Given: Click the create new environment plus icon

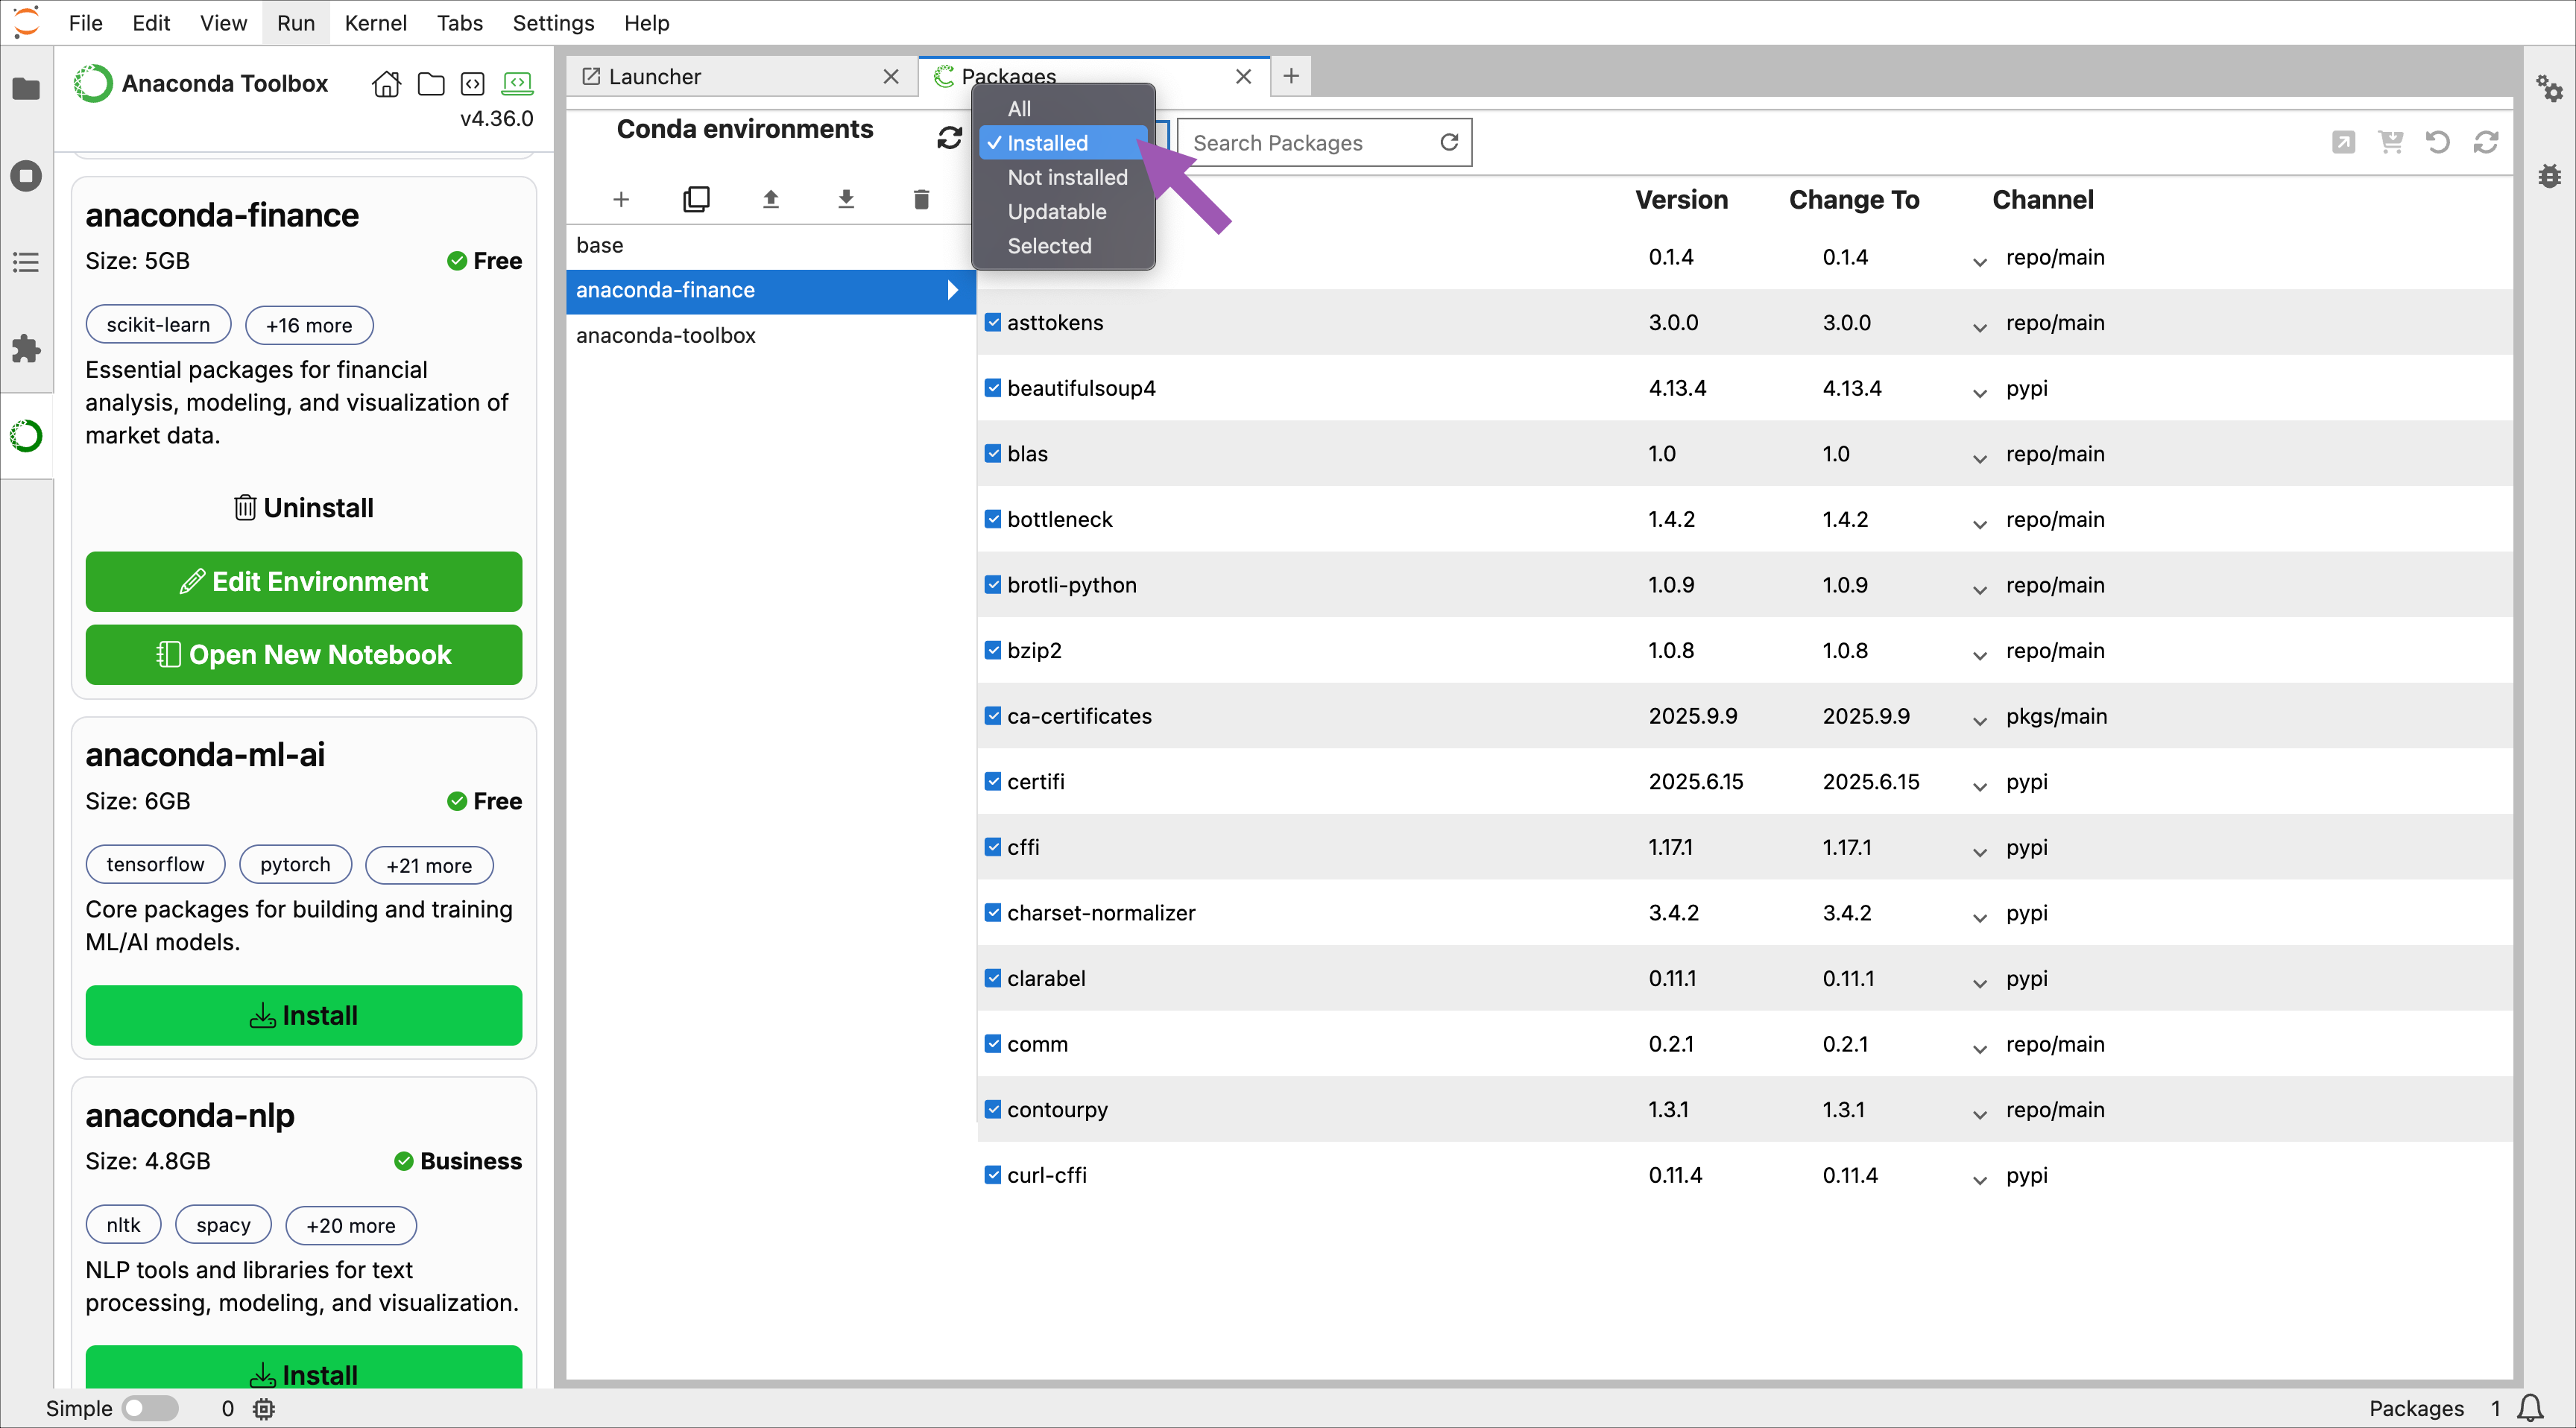Looking at the screenshot, I should pos(621,199).
